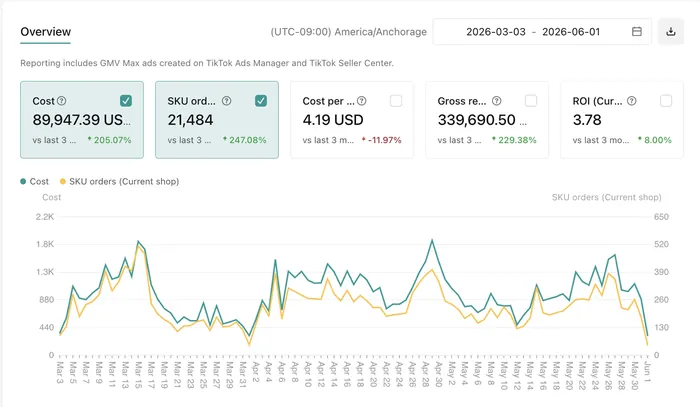Toggle Cost series in chart legend
Image resolution: width=700 pixels, height=407 pixels.
point(34,182)
